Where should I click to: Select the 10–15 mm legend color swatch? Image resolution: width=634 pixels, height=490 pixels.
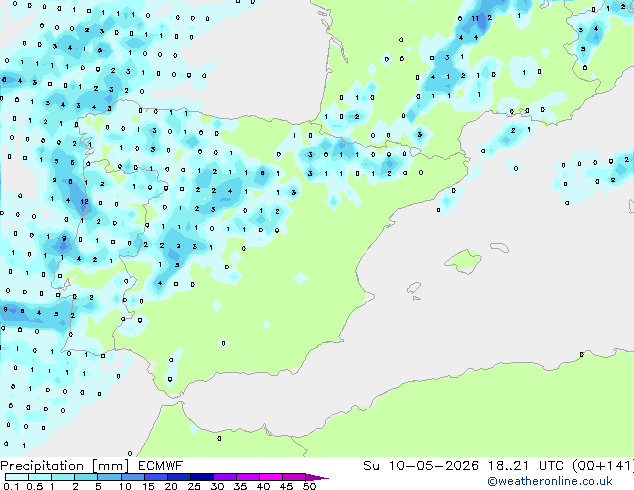132,477
